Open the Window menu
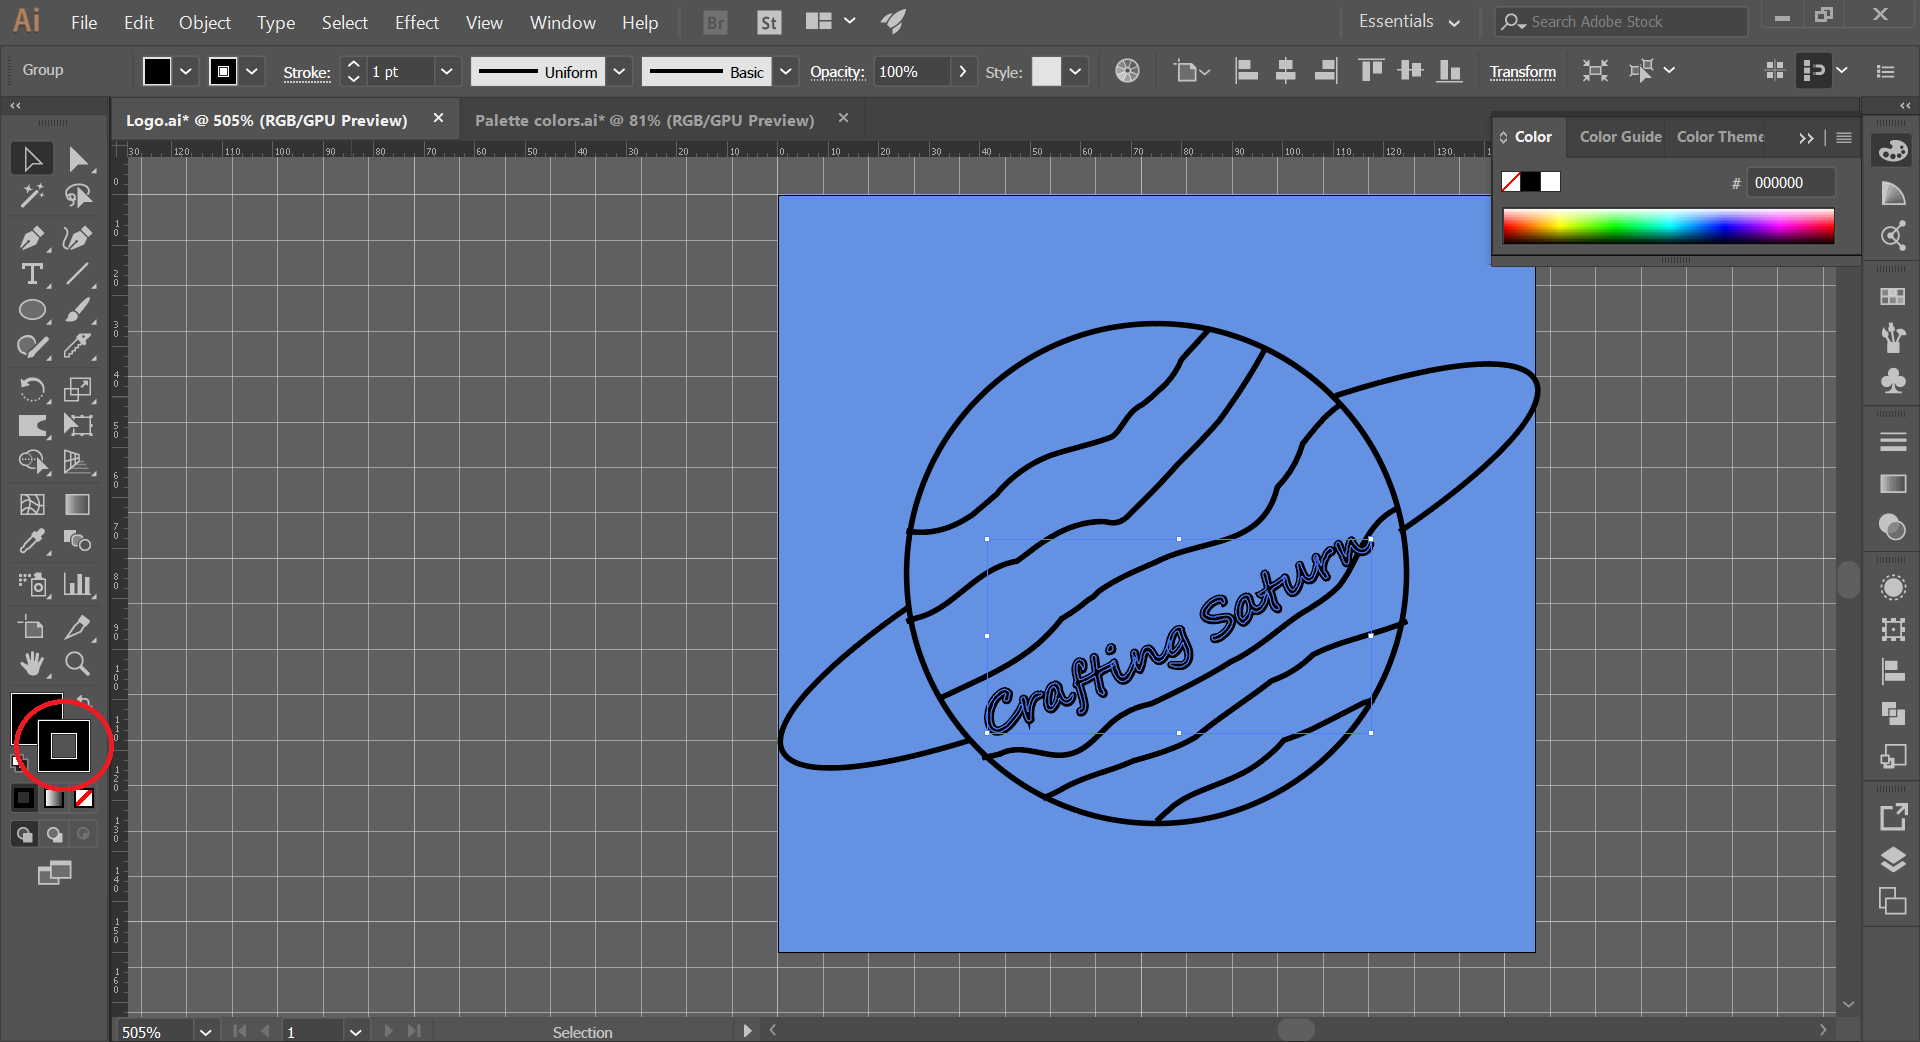1920x1042 pixels. 562,22
